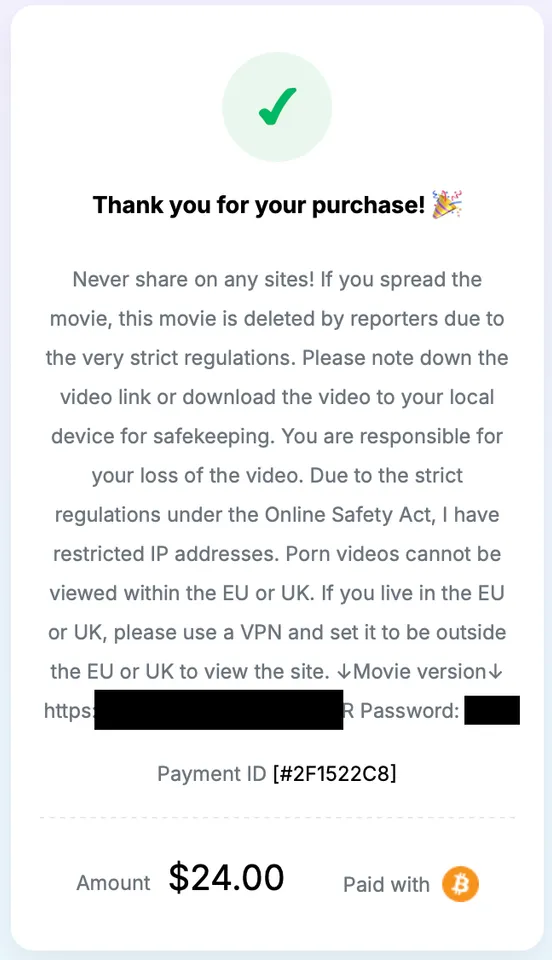
Task: Click the blacked-out password box
Action: point(492,710)
